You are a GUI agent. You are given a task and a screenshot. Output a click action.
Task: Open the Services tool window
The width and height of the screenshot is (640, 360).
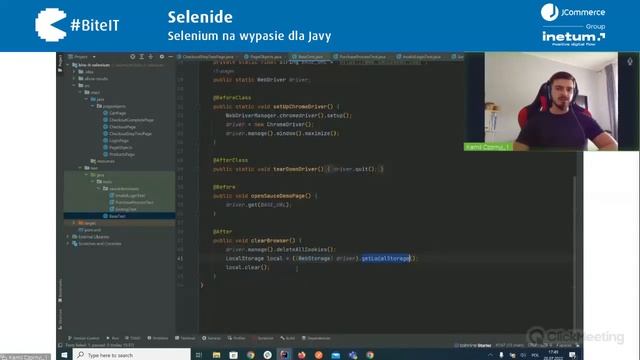click(x=211, y=338)
